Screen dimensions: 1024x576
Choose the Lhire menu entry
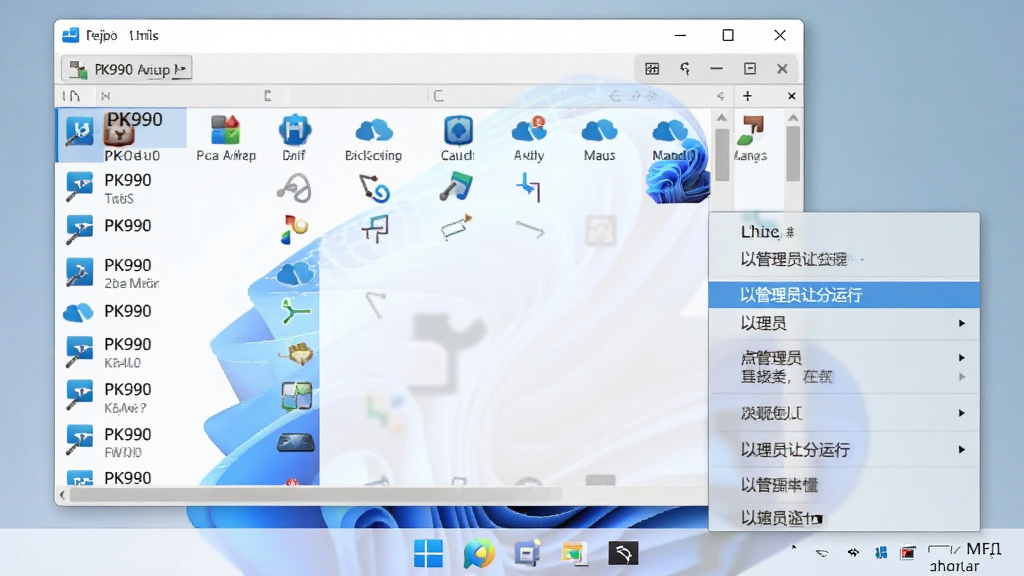click(x=844, y=232)
